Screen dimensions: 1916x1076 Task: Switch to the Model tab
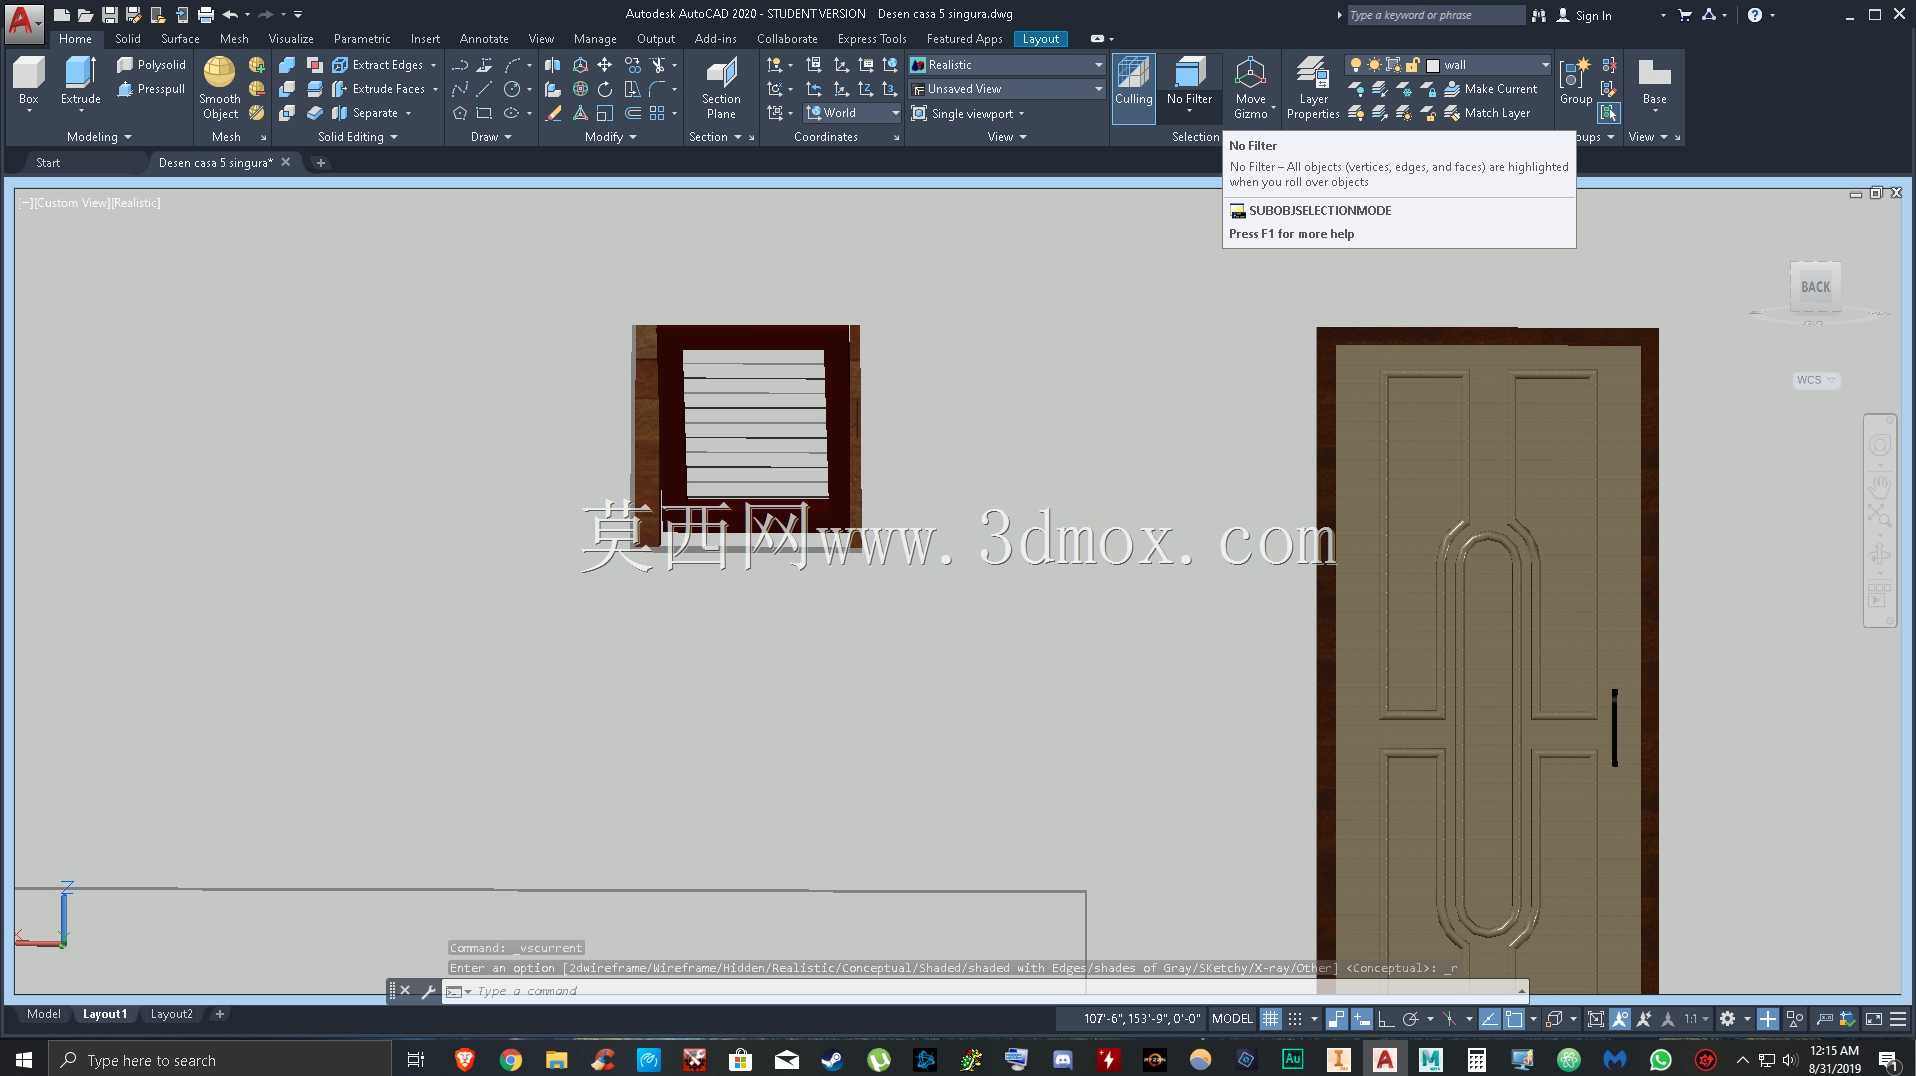(x=44, y=1014)
